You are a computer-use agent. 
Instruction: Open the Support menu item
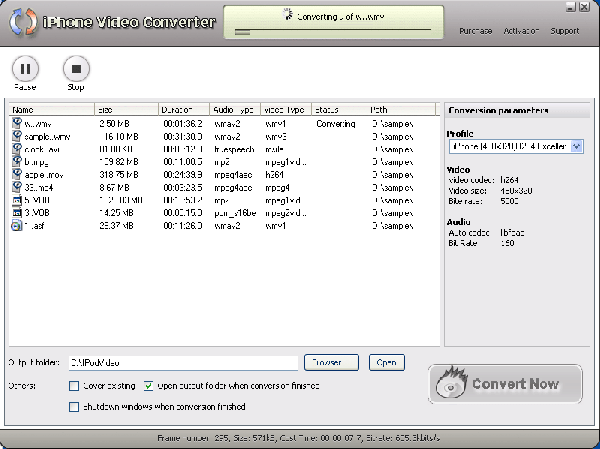click(564, 31)
